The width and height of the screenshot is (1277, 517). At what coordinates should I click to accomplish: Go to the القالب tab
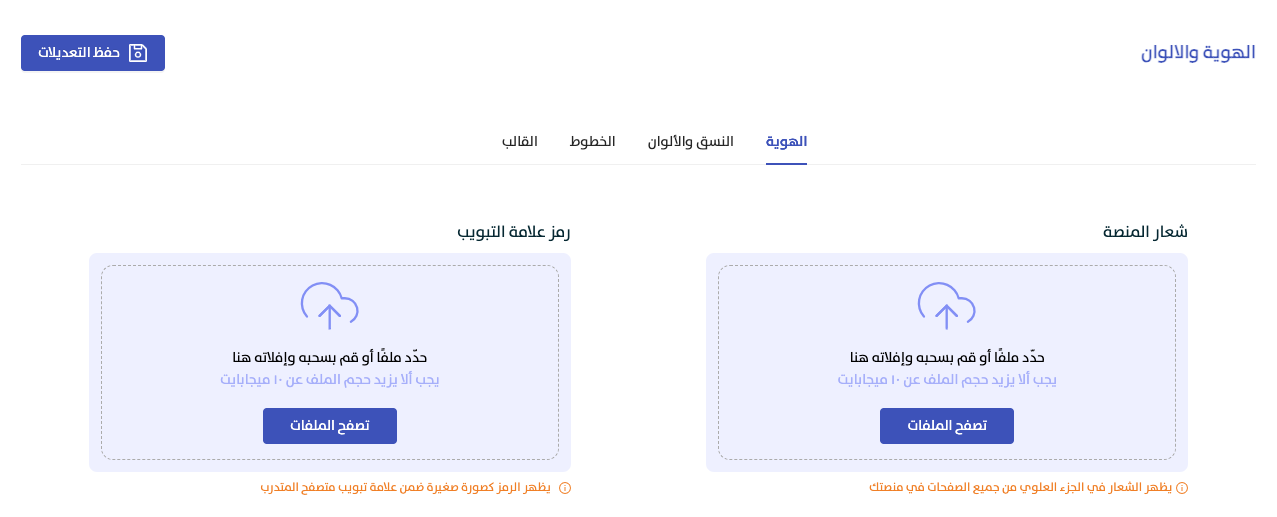(520, 142)
